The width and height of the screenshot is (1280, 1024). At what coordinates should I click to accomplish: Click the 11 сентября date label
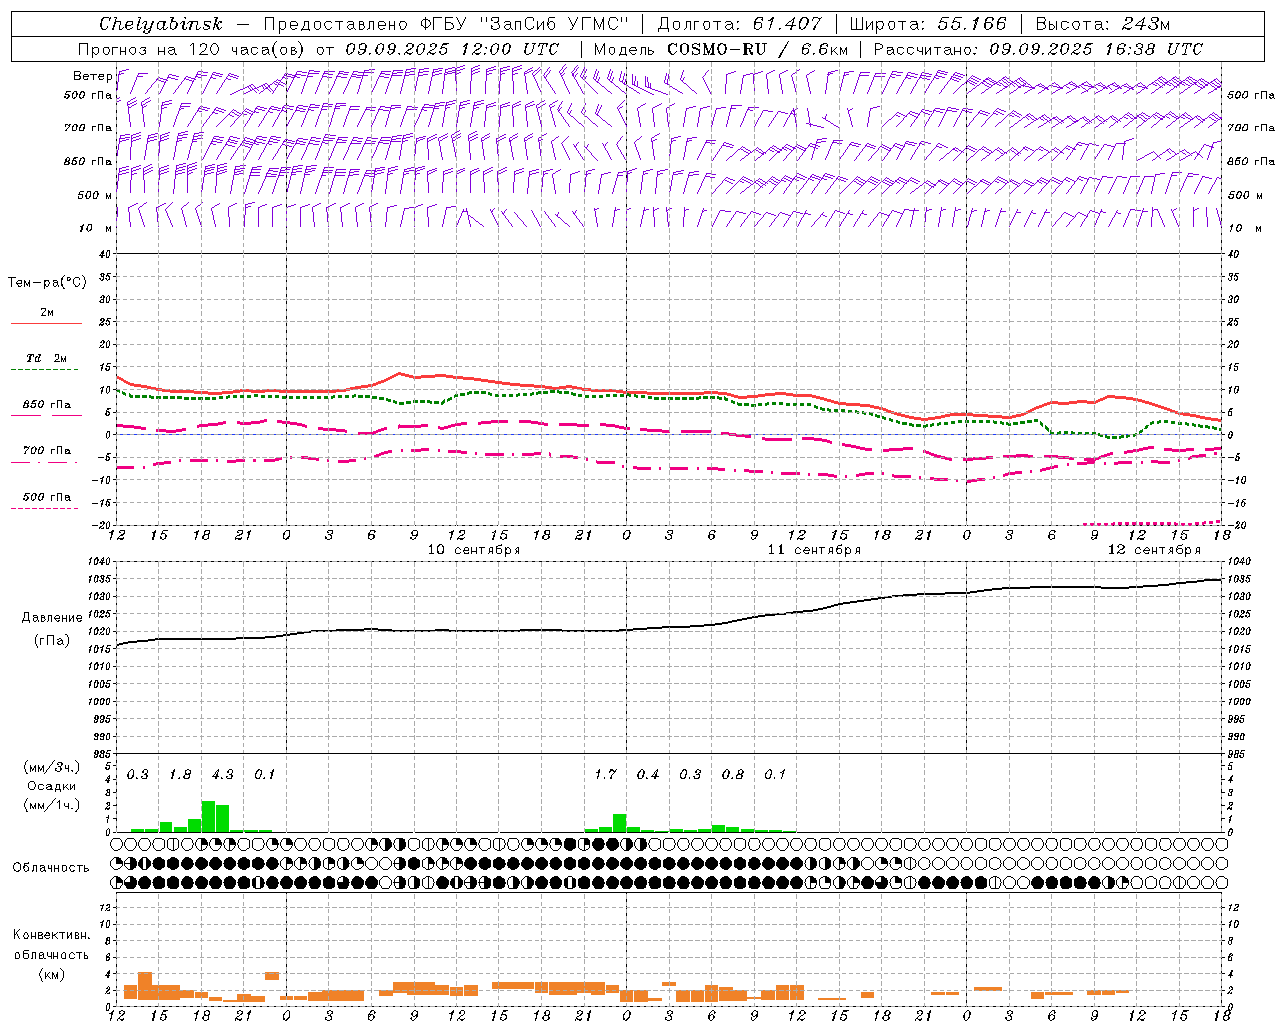(814, 550)
